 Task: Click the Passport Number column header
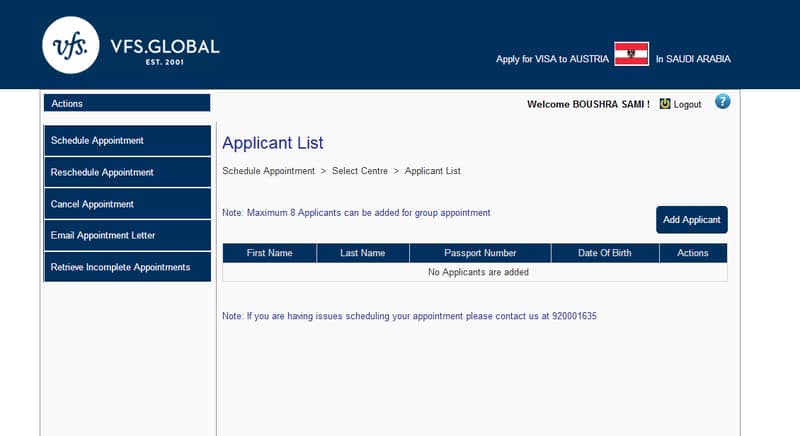click(480, 253)
